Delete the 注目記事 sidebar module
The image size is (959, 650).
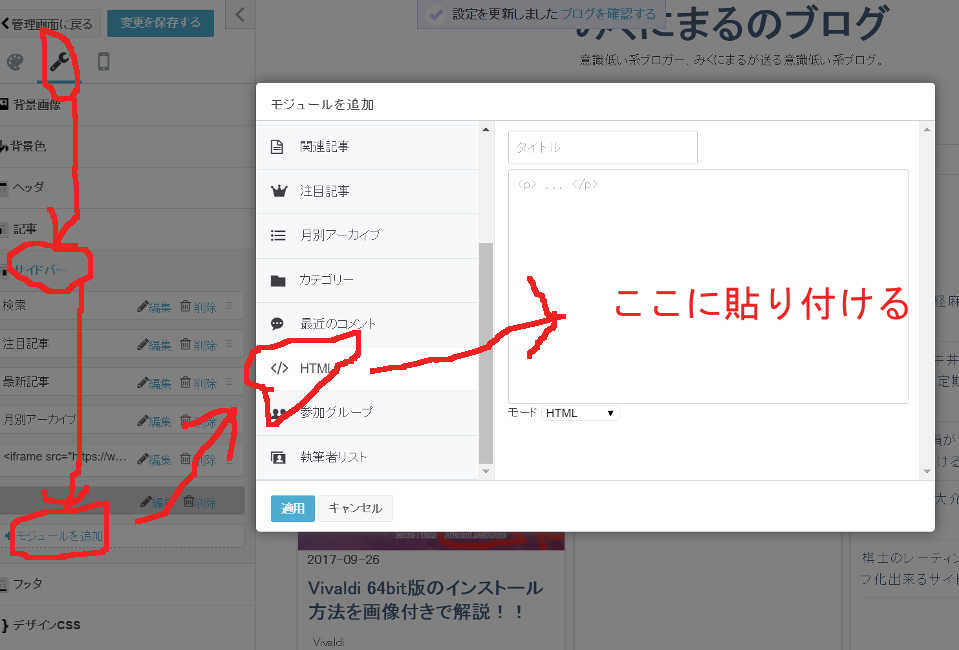click(198, 344)
